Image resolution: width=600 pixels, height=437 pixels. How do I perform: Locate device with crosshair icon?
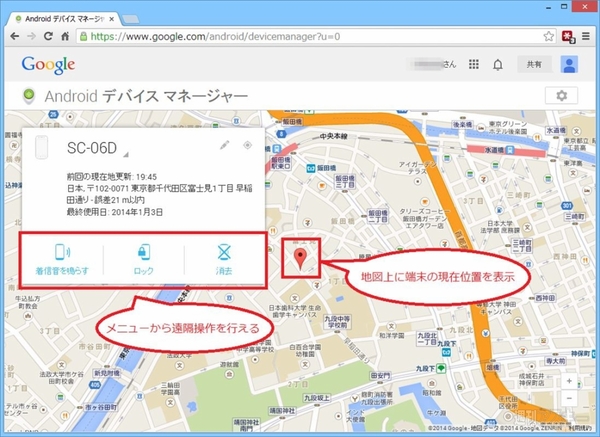click(248, 145)
